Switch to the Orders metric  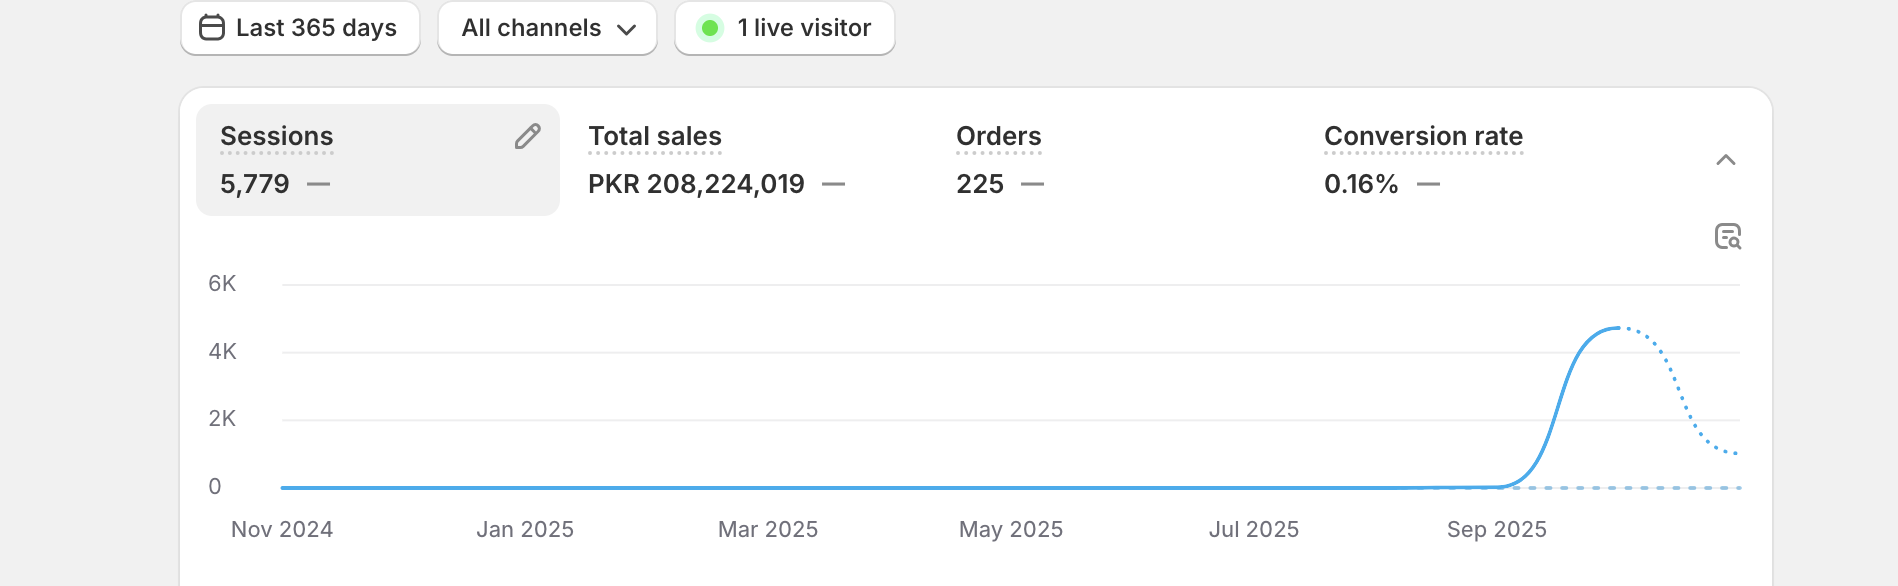(x=998, y=137)
